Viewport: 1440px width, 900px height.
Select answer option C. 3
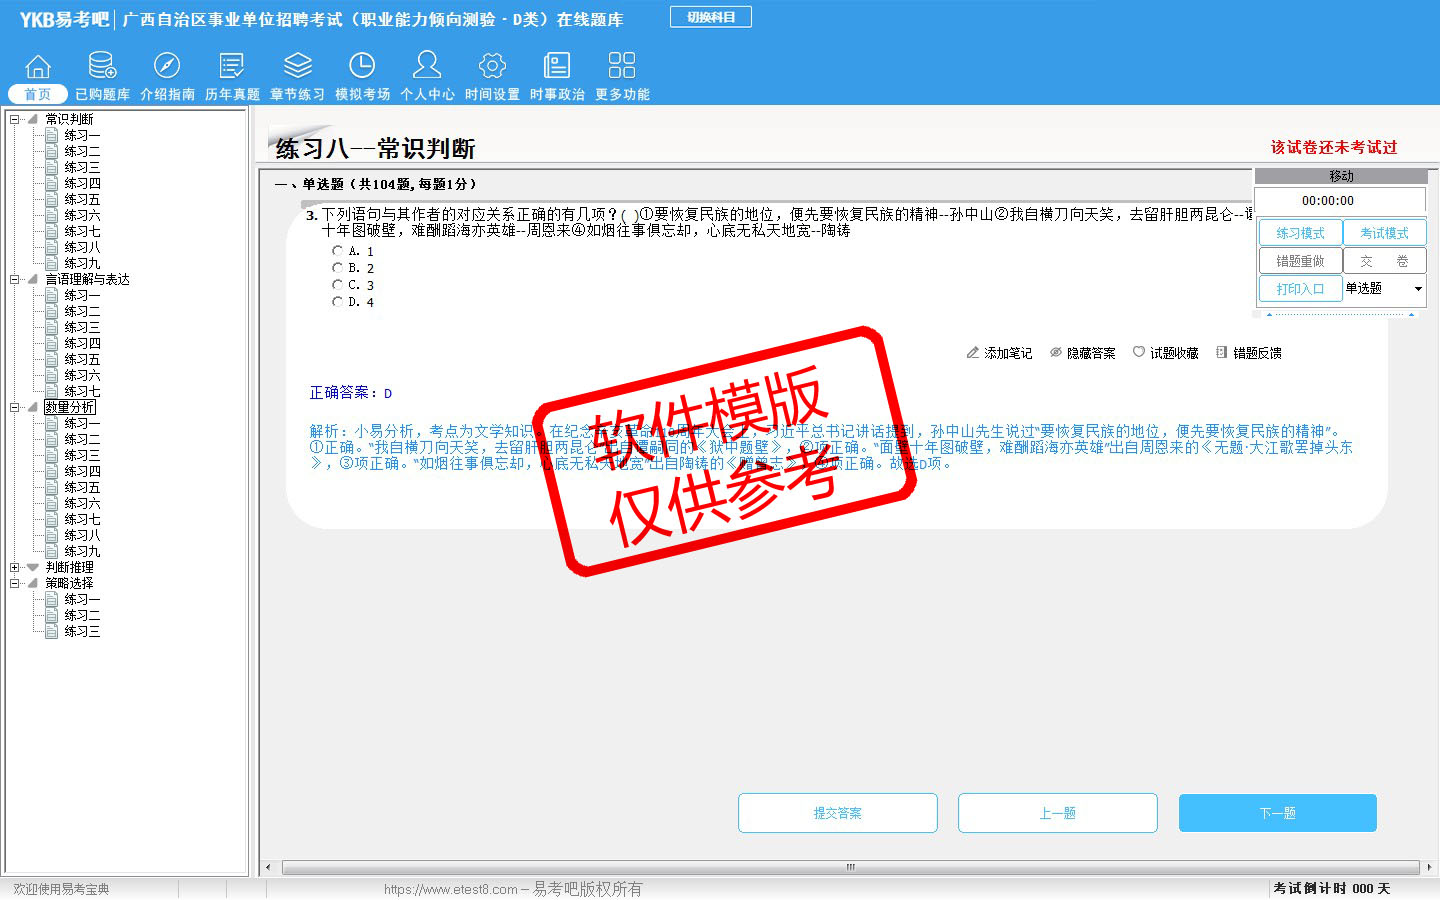pyautogui.click(x=337, y=285)
